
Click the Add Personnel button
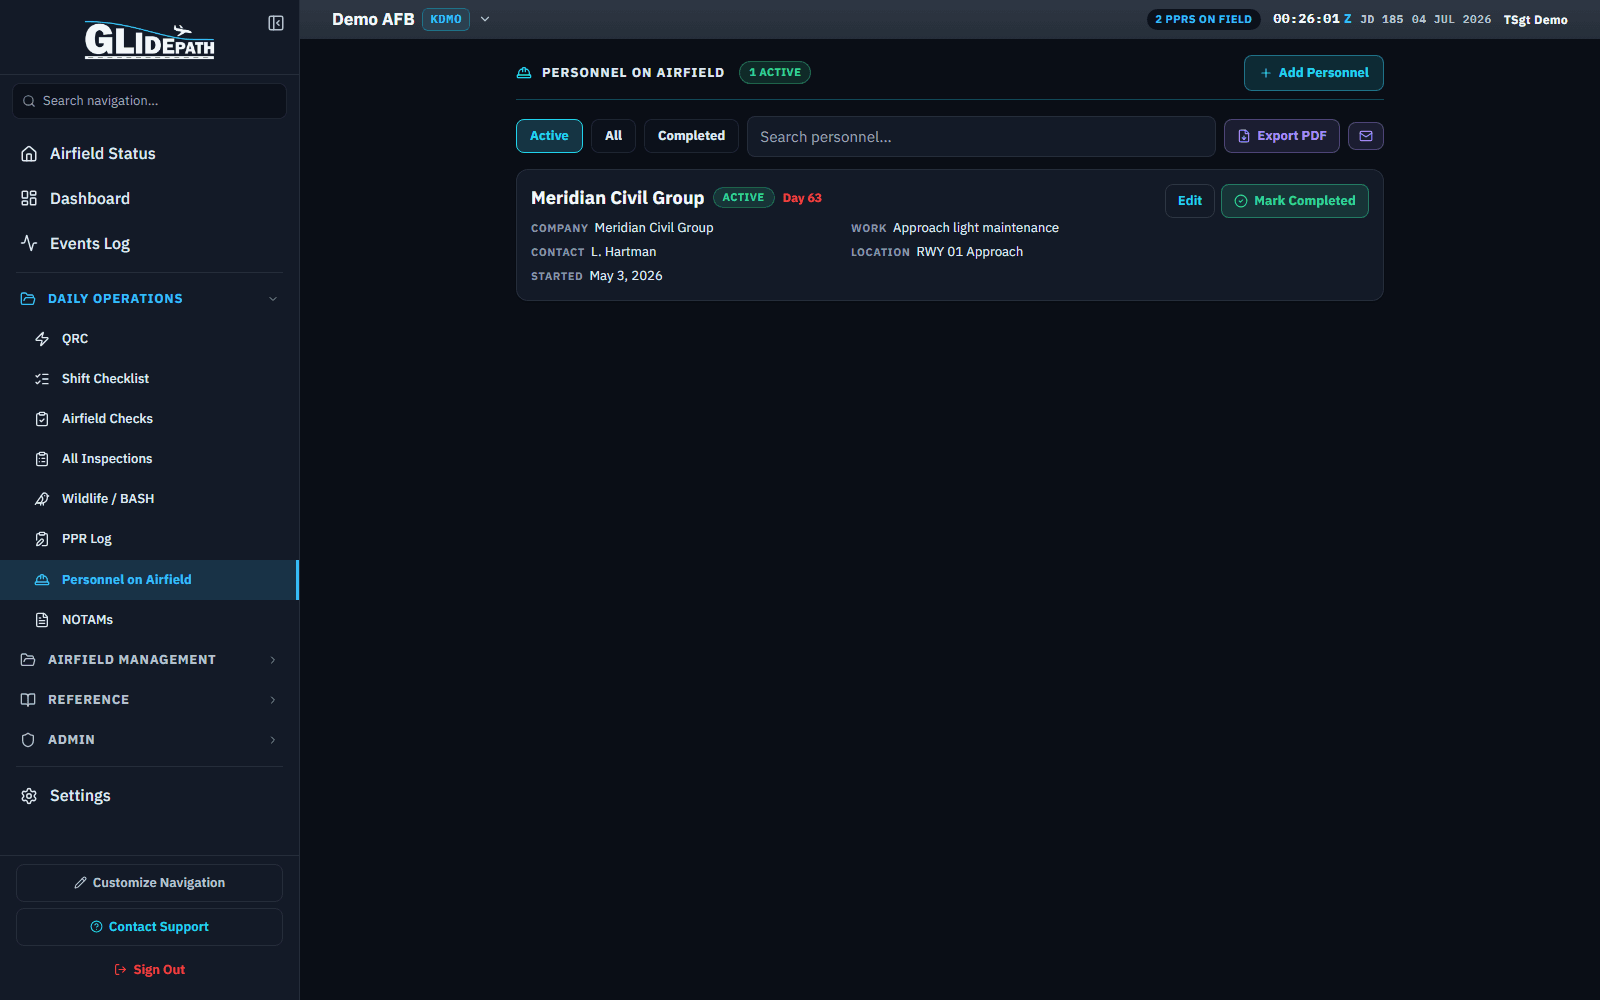point(1313,73)
